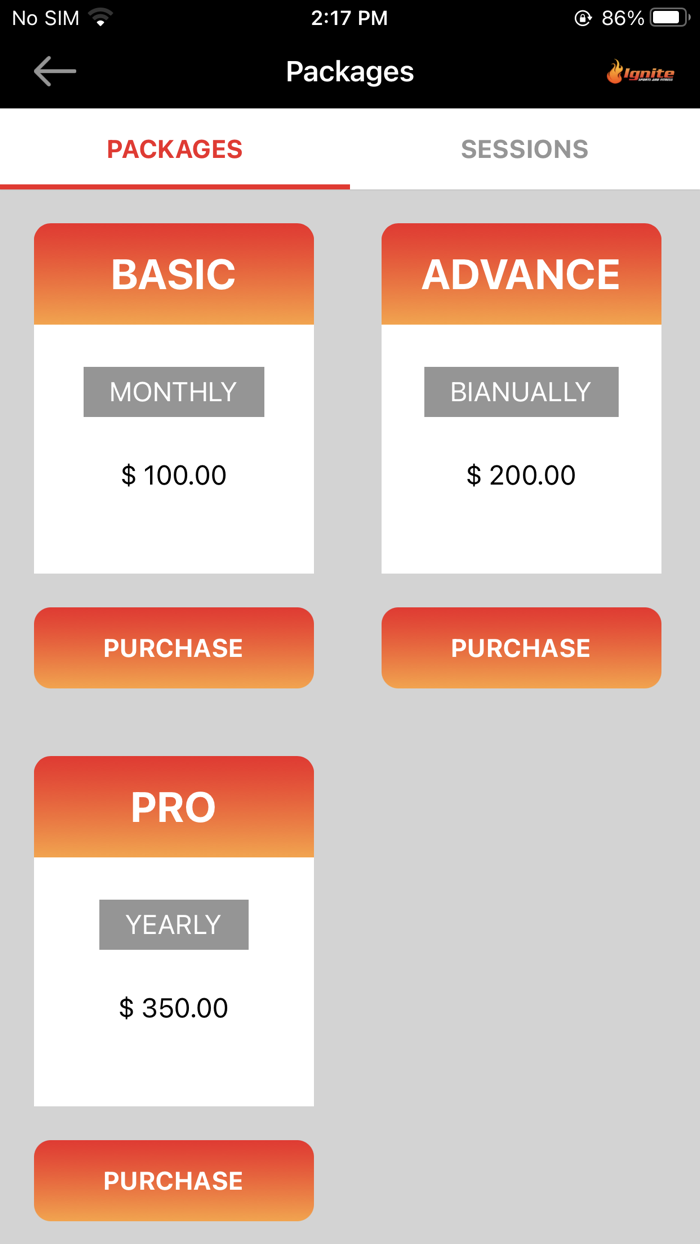Tap the $ 350.00 price
The width and height of the screenshot is (700, 1244).
coord(174,1008)
